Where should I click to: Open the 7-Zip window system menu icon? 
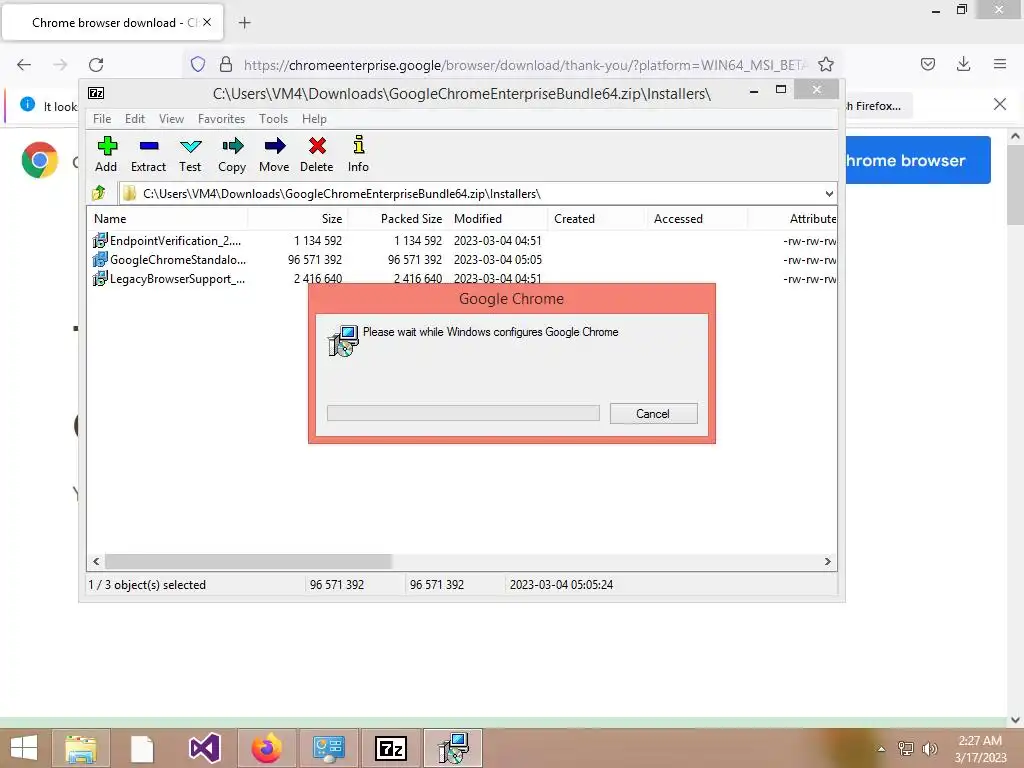pos(96,93)
